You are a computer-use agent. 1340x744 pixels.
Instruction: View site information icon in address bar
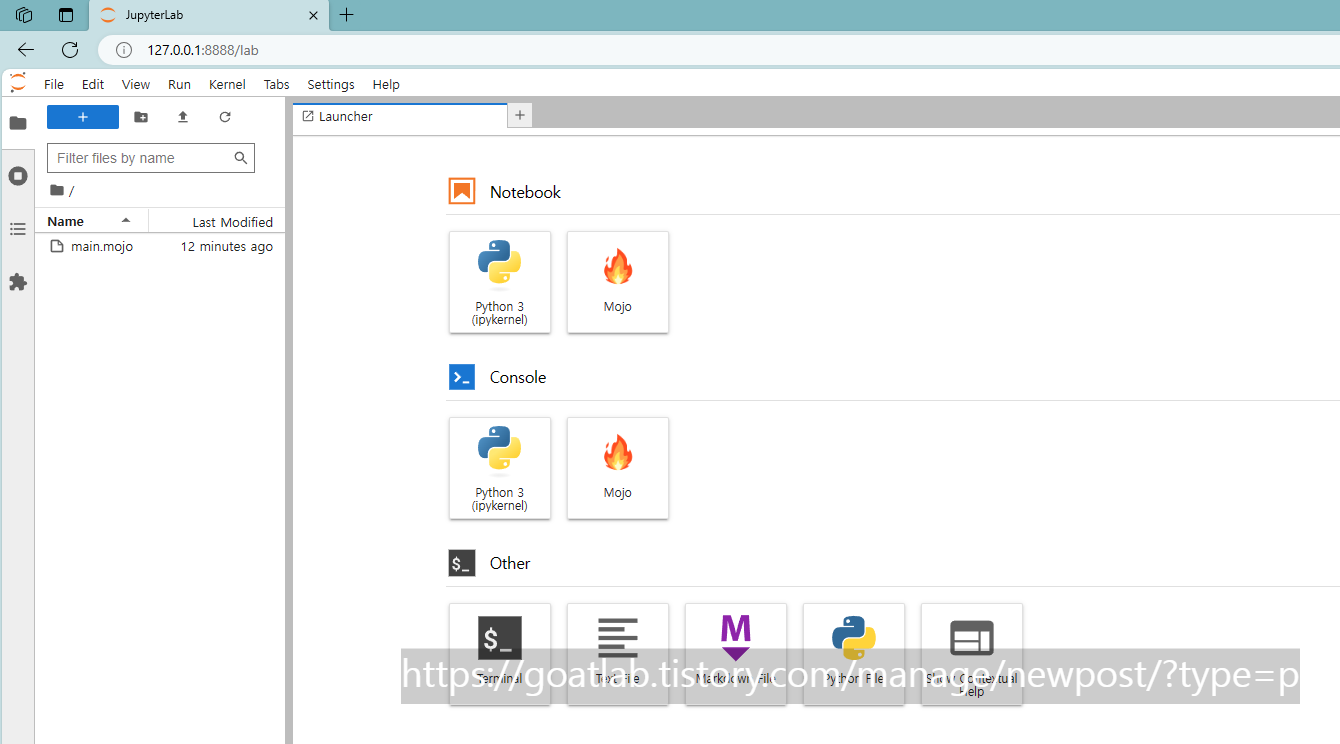point(124,50)
